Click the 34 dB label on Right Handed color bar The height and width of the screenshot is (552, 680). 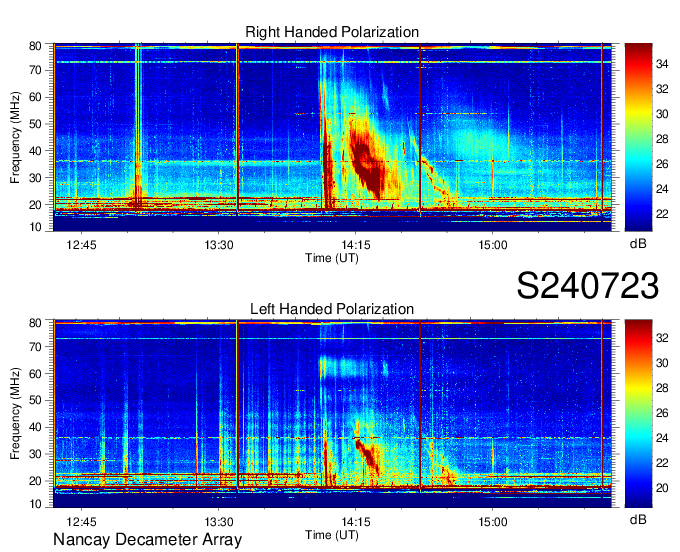coord(662,64)
